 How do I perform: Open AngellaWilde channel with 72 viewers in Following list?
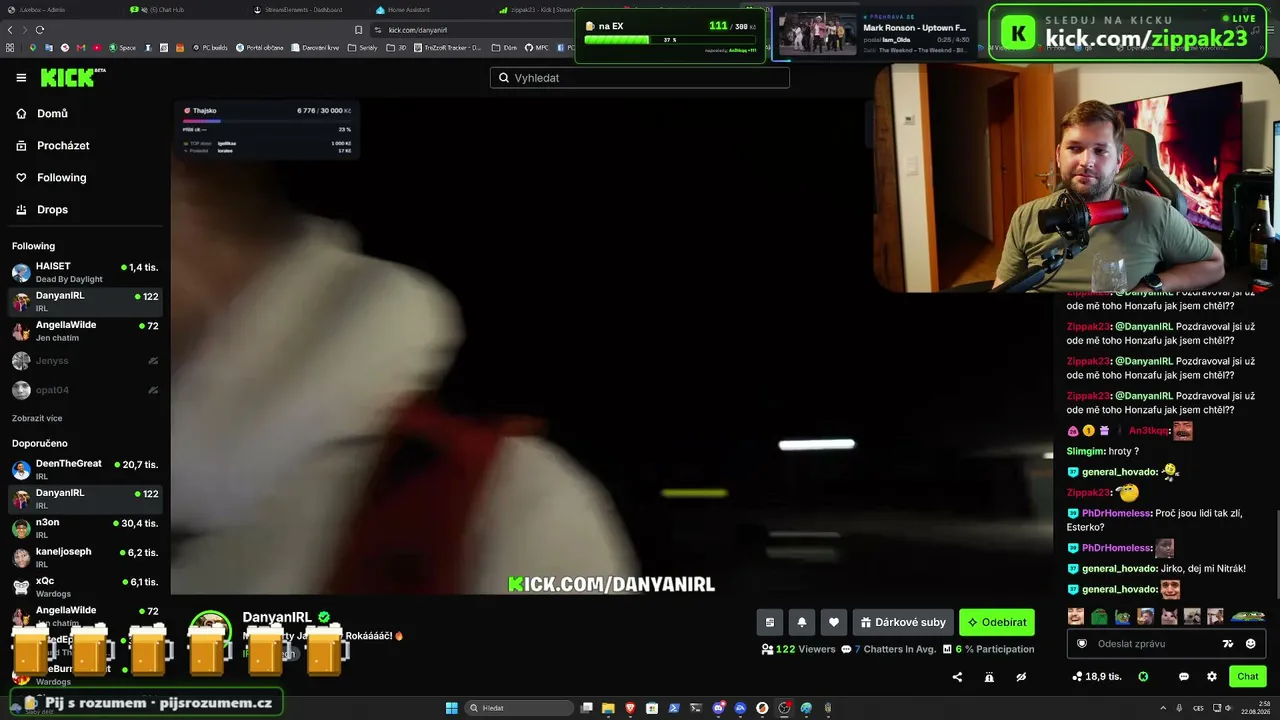point(85,331)
